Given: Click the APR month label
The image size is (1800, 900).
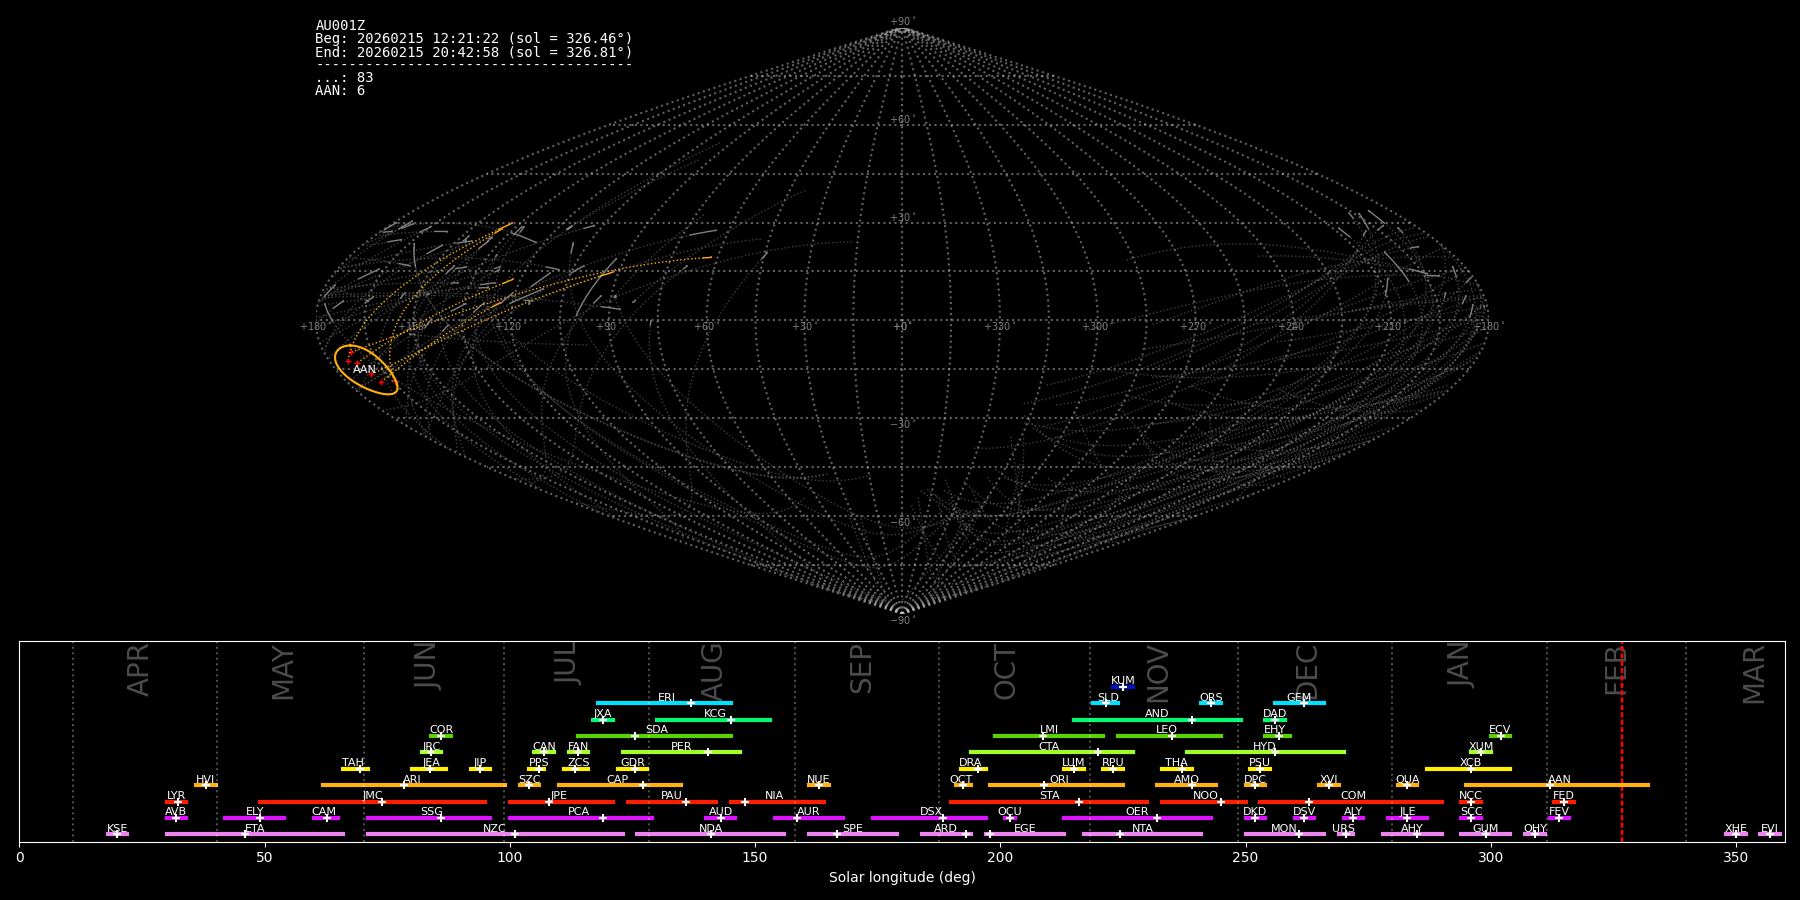Looking at the screenshot, I should click(x=138, y=670).
